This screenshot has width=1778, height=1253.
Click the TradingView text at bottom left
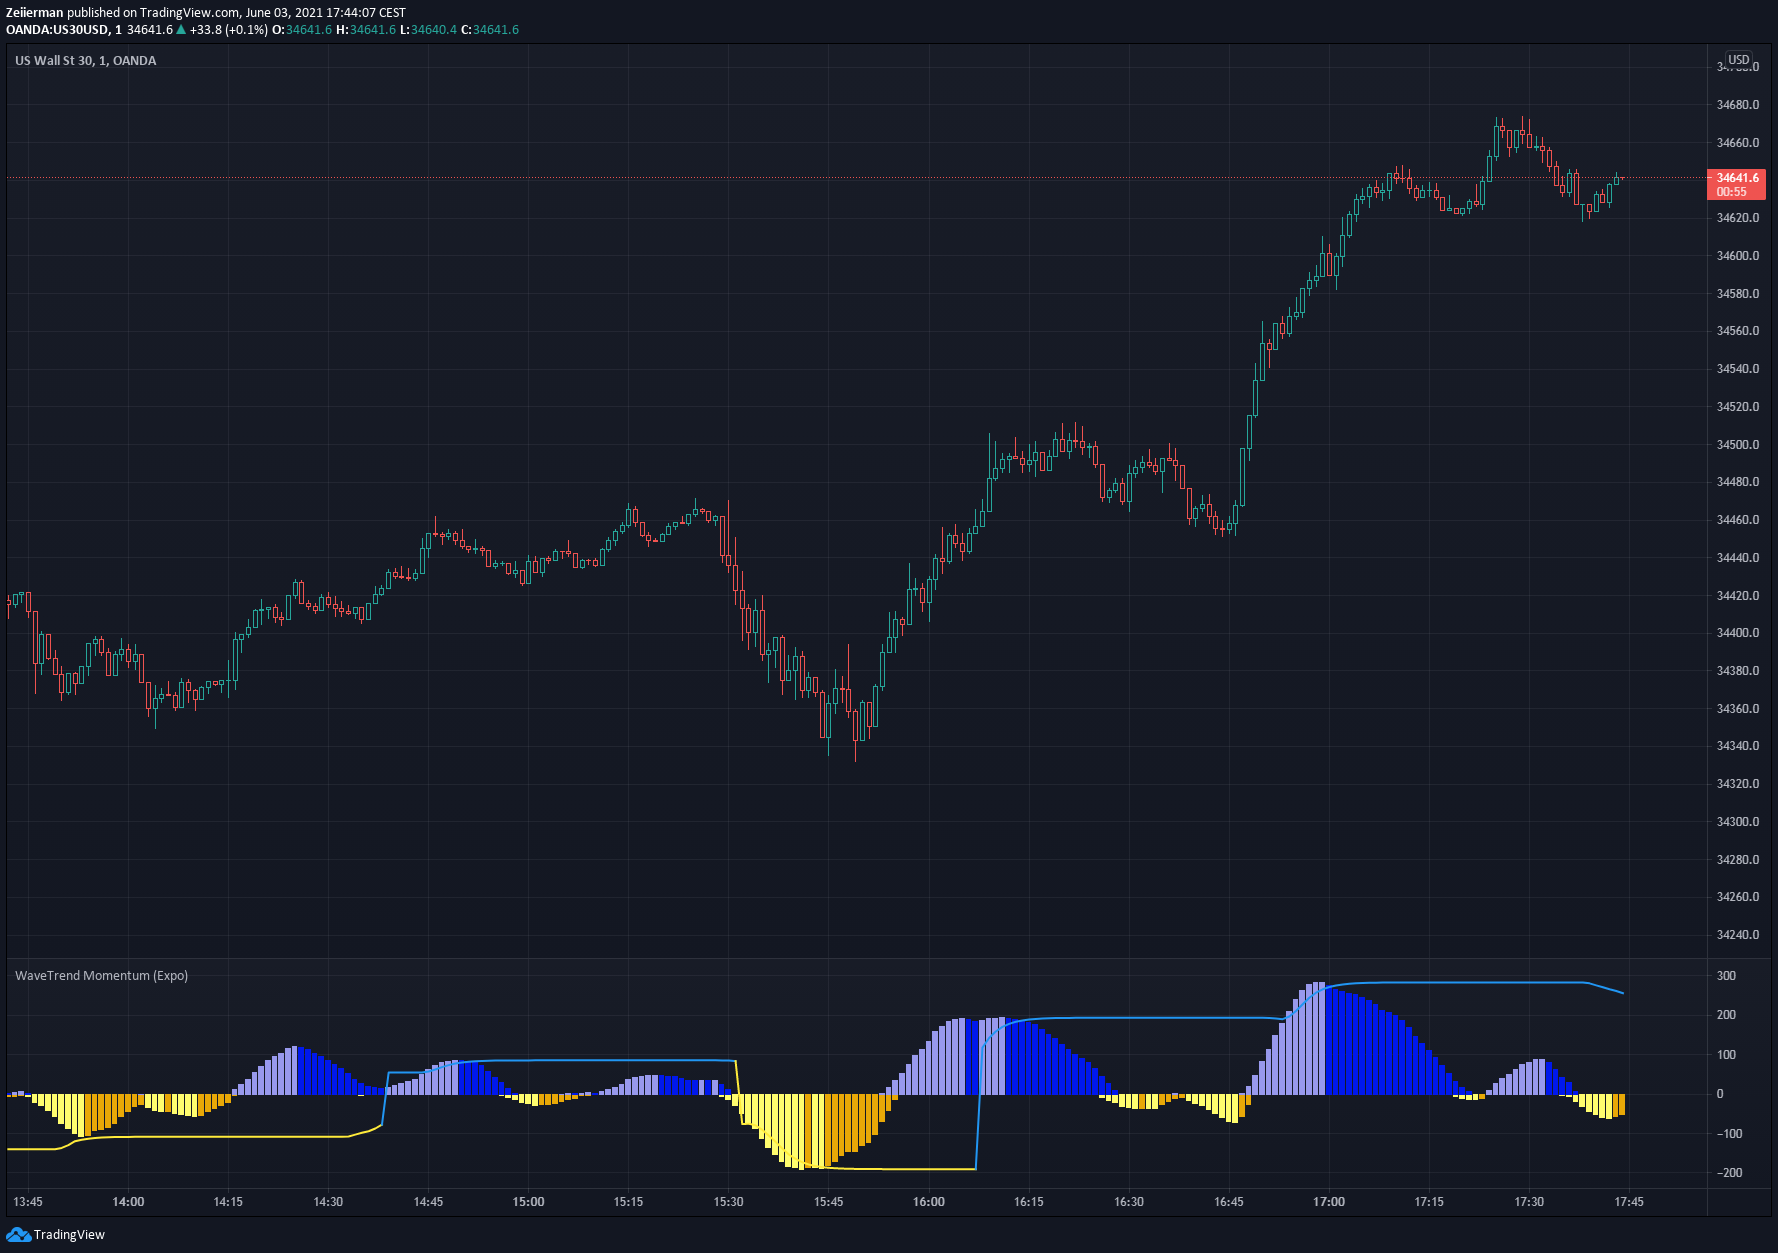click(x=69, y=1235)
